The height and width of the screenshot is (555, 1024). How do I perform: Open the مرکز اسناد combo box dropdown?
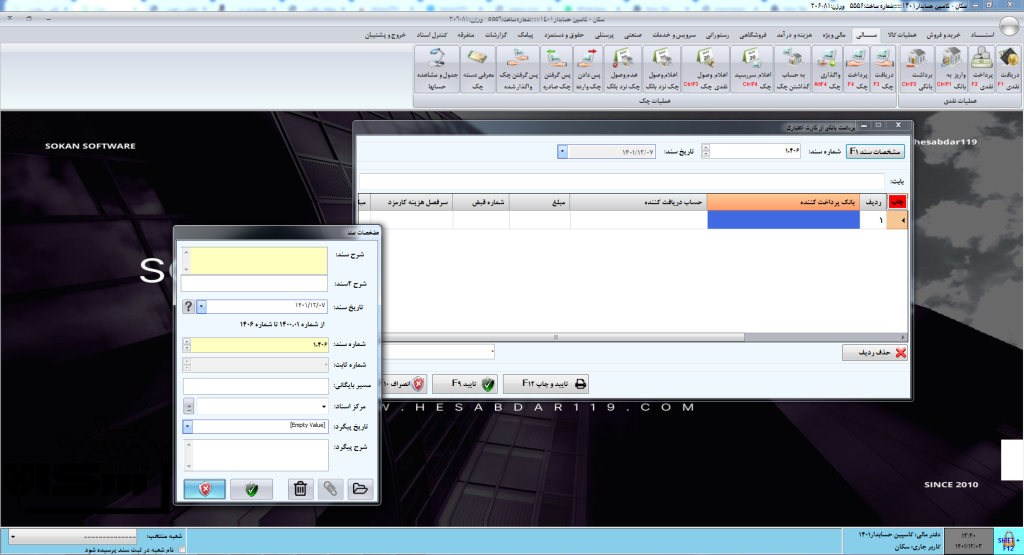click(324, 407)
